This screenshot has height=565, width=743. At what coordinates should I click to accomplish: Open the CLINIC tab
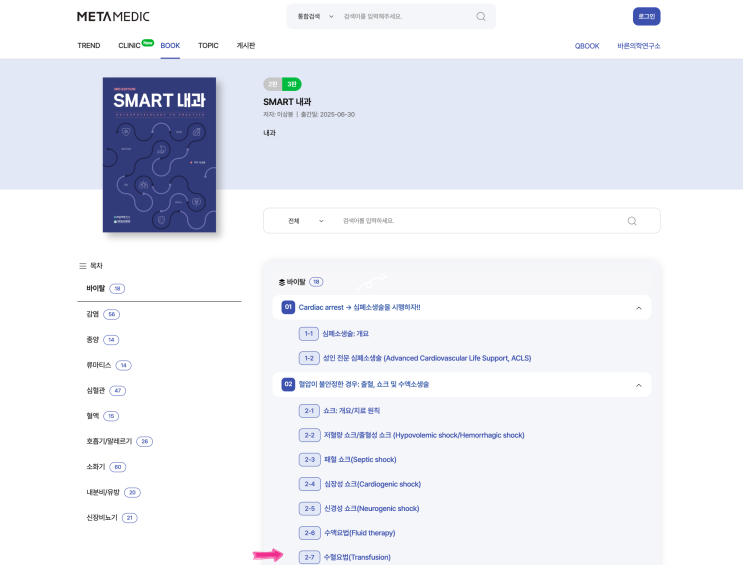coord(129,46)
